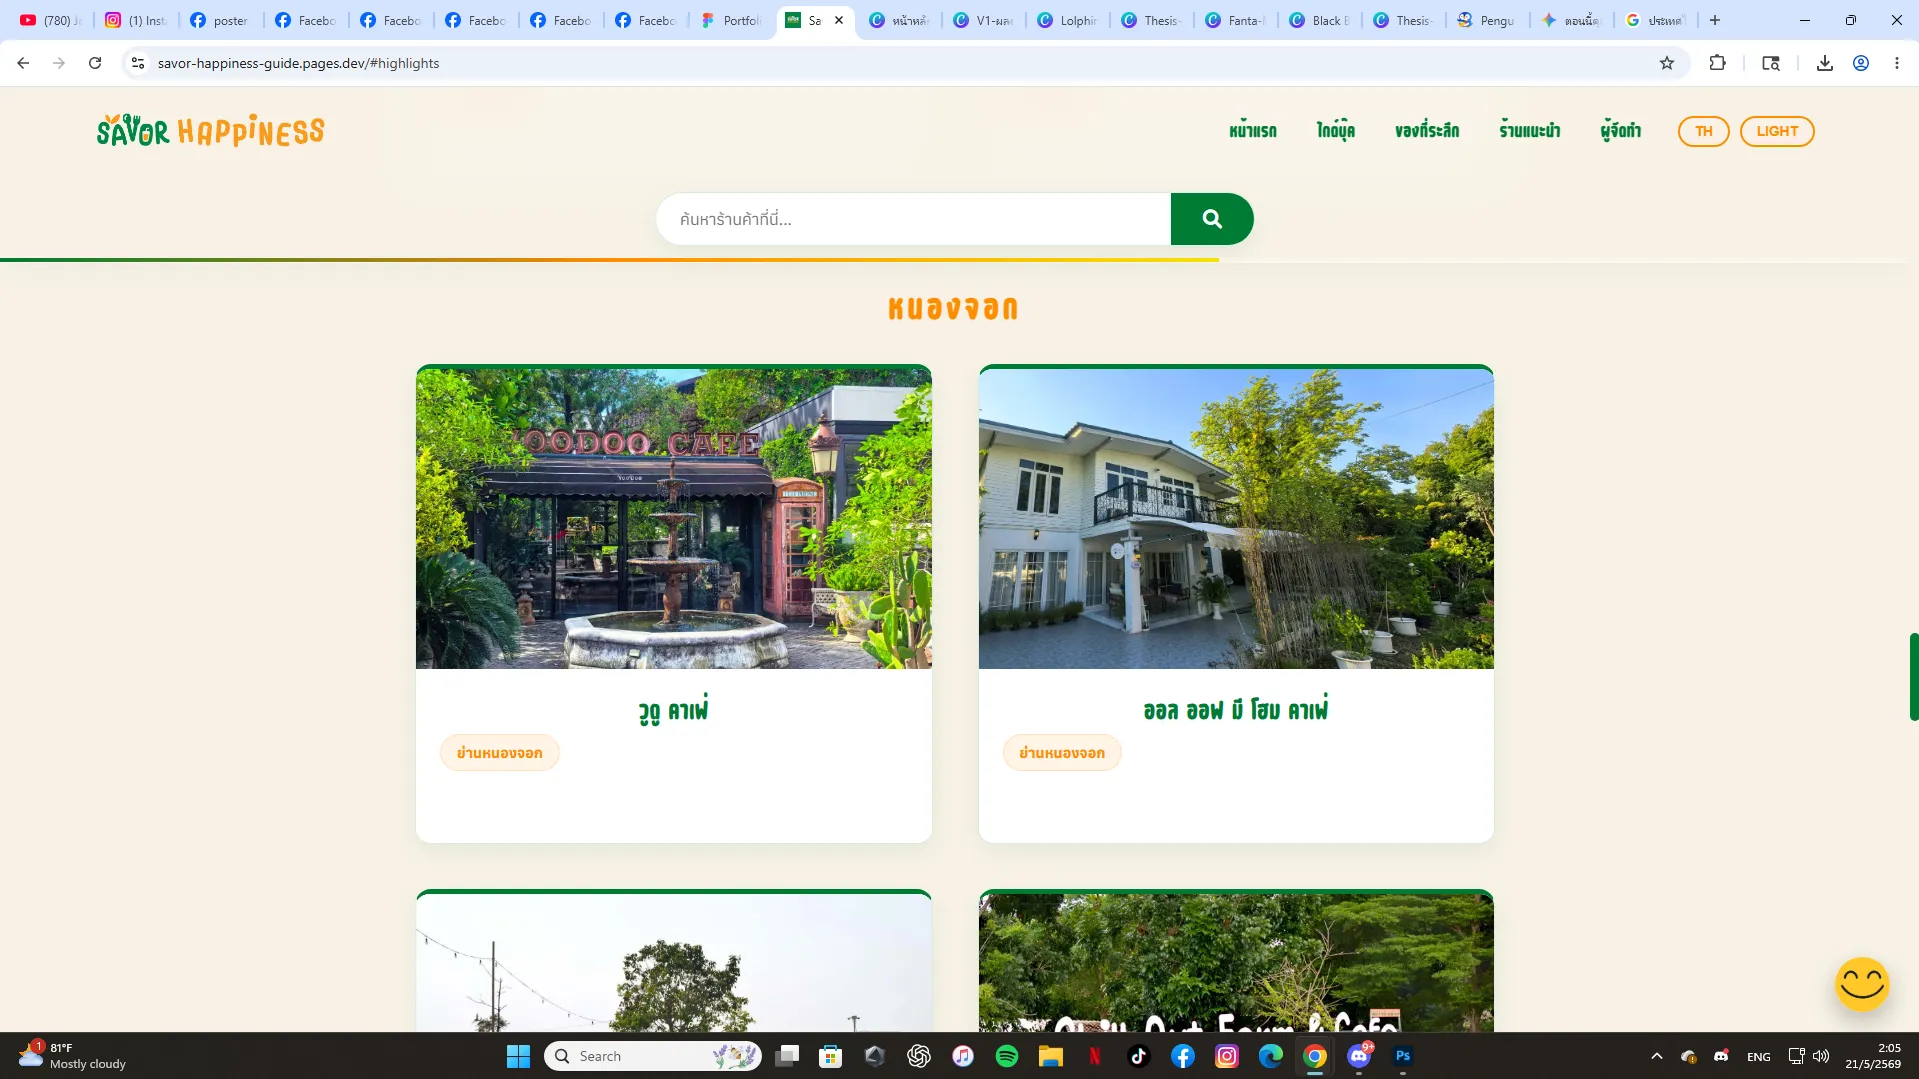This screenshot has height=1079, width=1919.
Task: Click the Chill Out Farm & Cafe photo
Action: pos(1236,962)
